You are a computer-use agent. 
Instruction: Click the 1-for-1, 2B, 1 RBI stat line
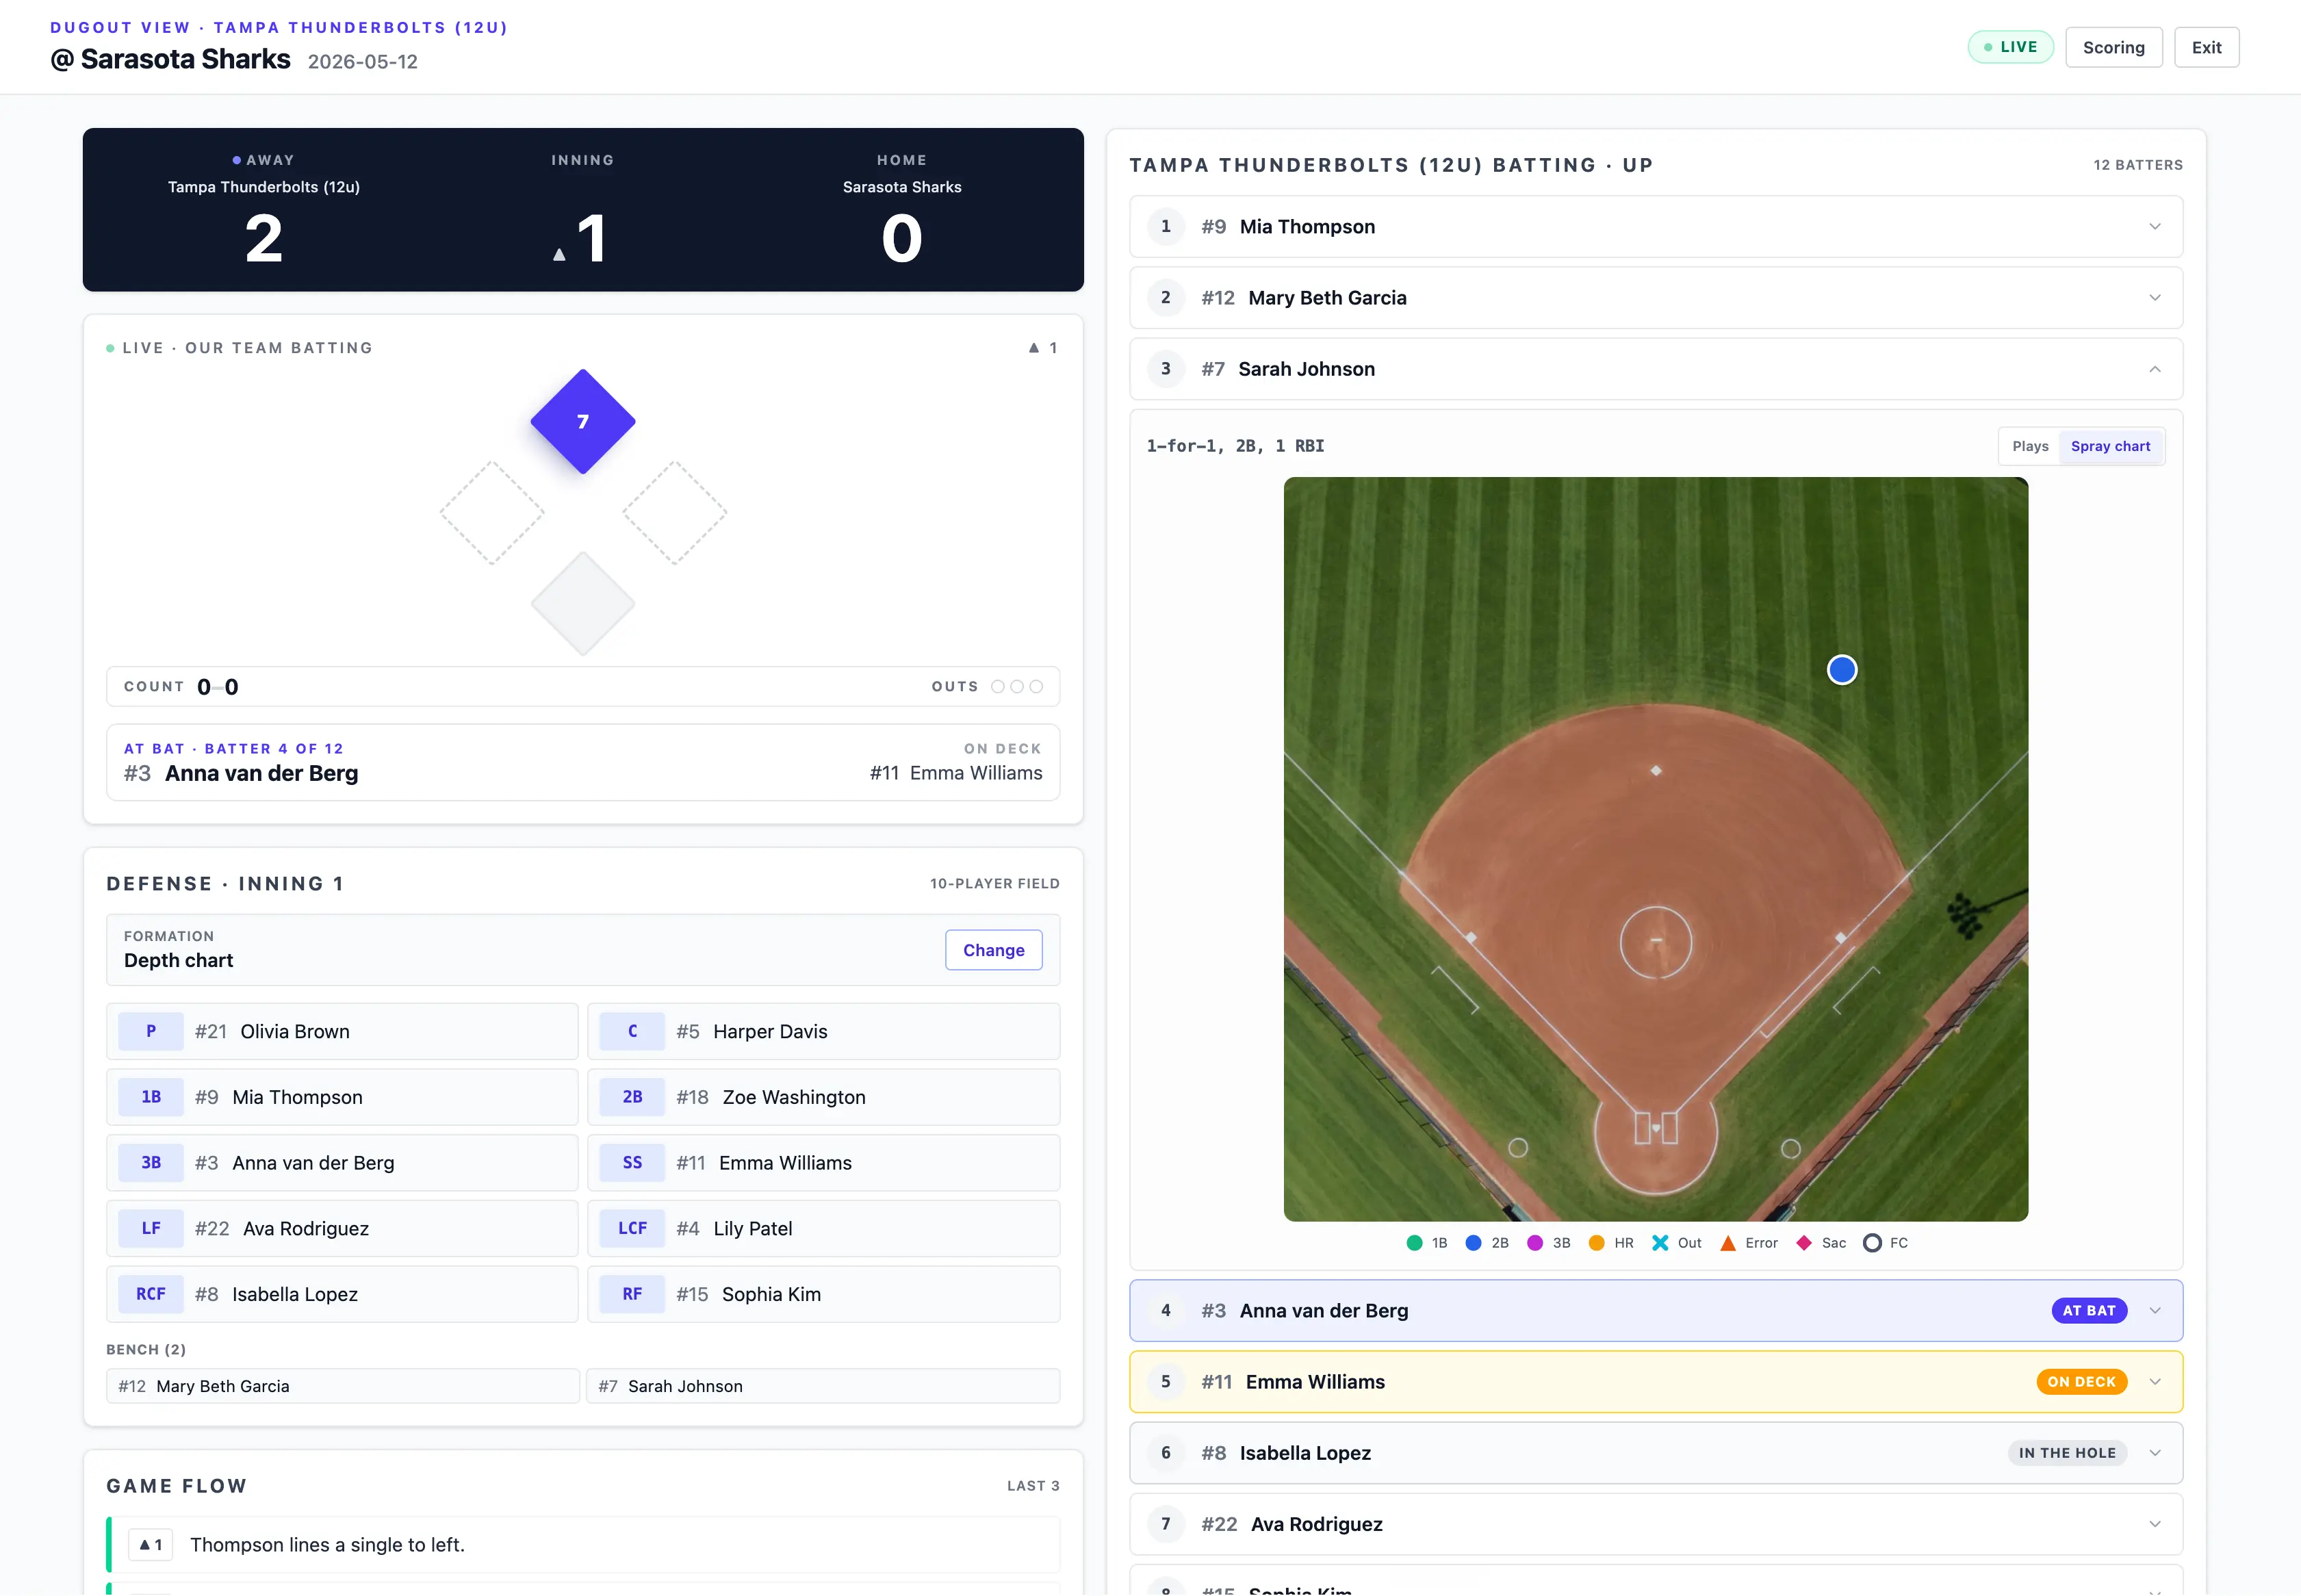1235,446
